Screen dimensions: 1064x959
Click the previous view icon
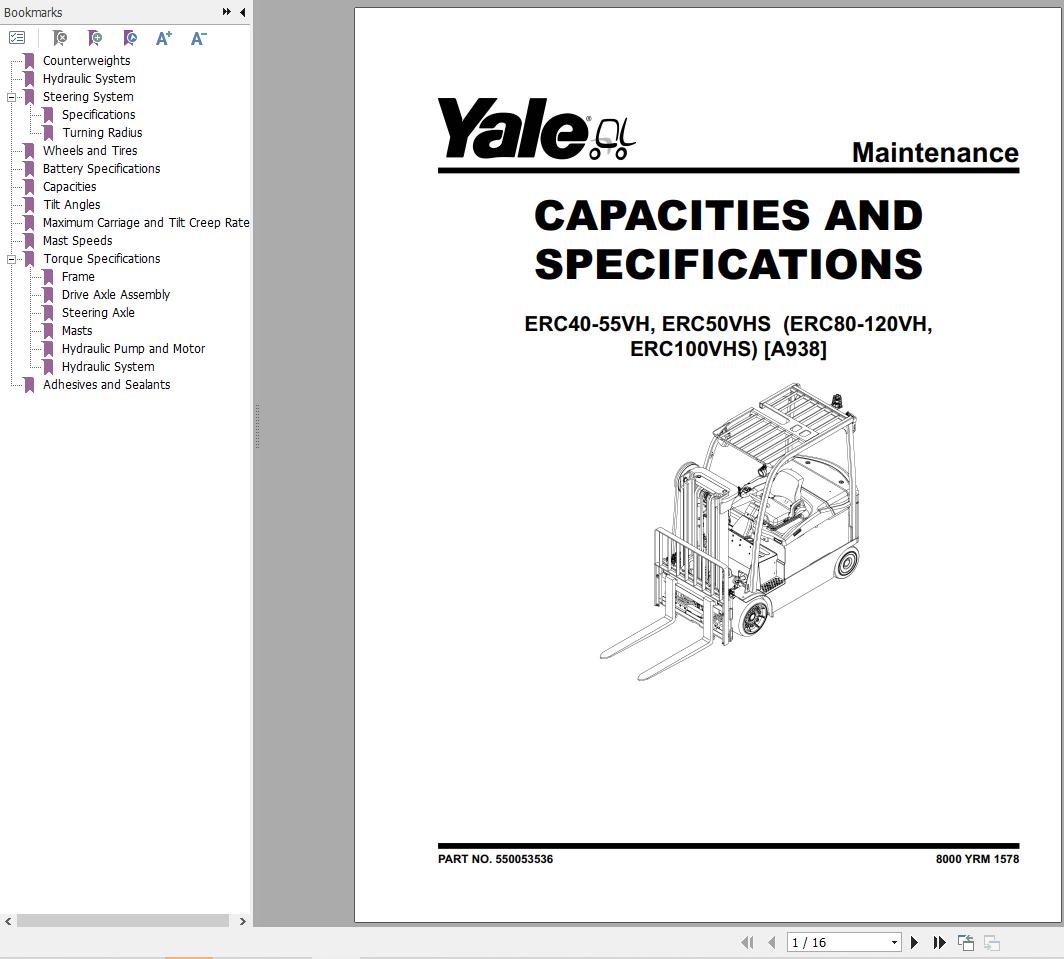[966, 942]
